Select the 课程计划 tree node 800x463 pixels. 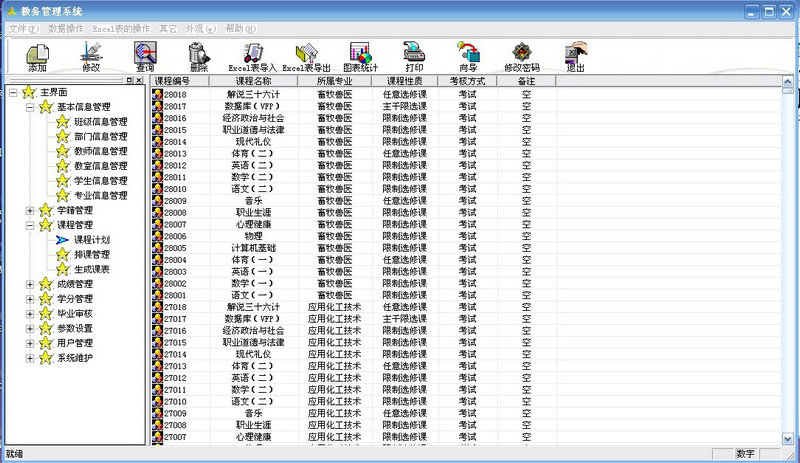pyautogui.click(x=92, y=239)
